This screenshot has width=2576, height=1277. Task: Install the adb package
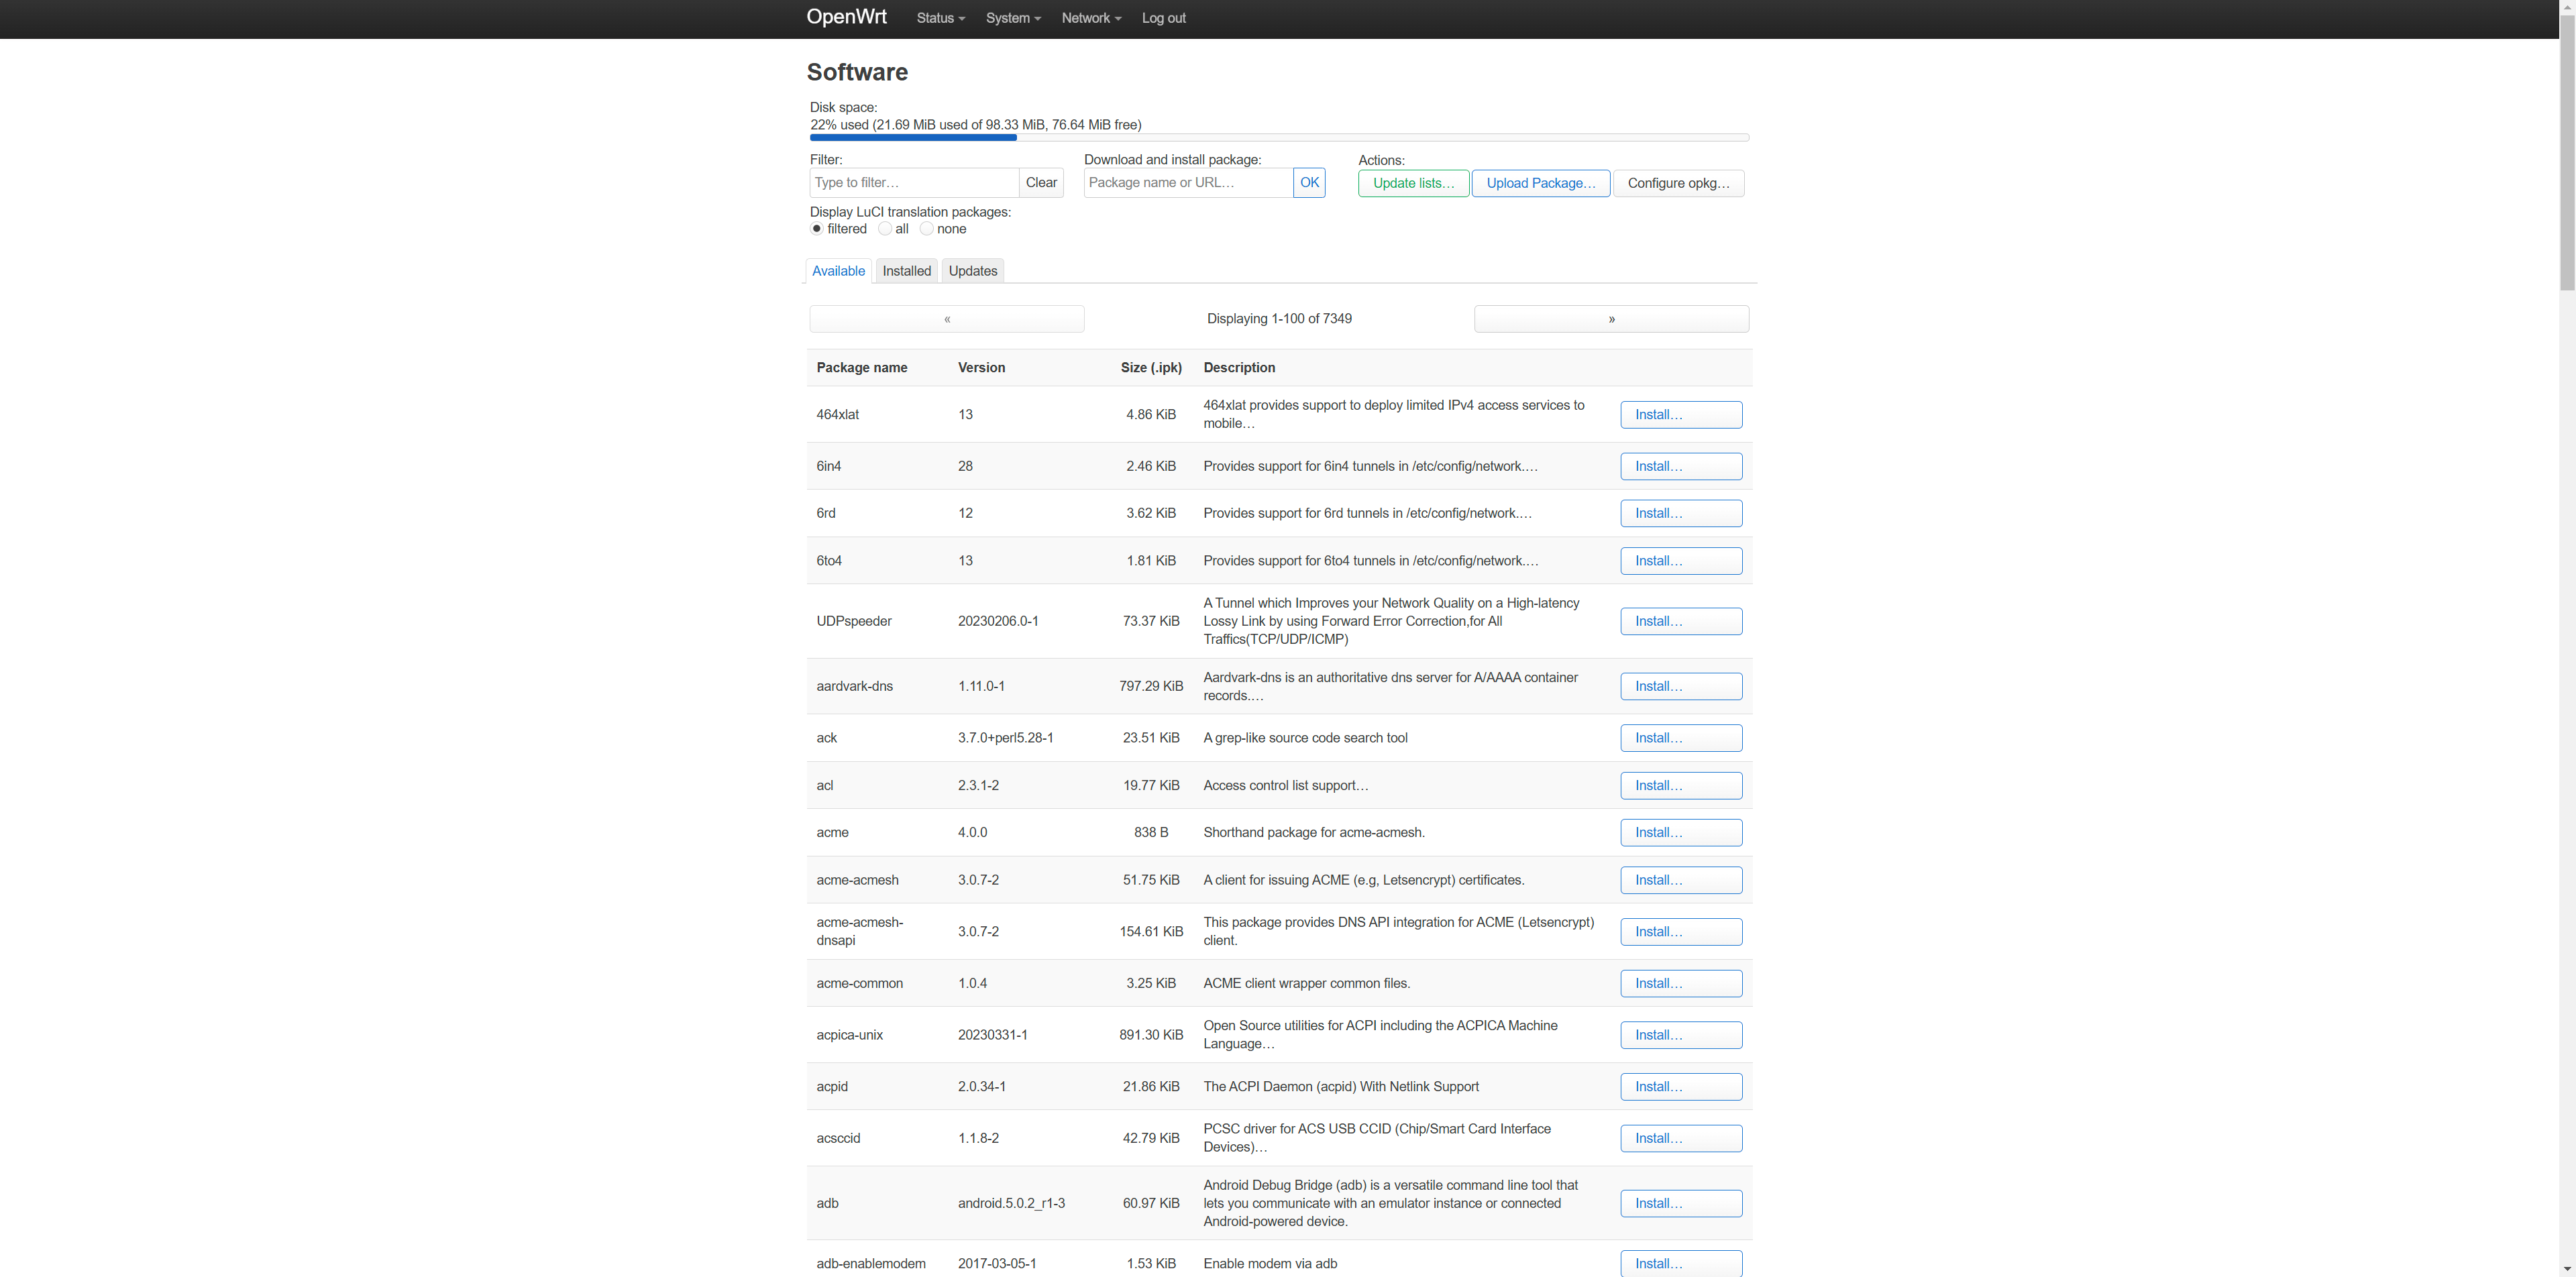[1681, 1203]
